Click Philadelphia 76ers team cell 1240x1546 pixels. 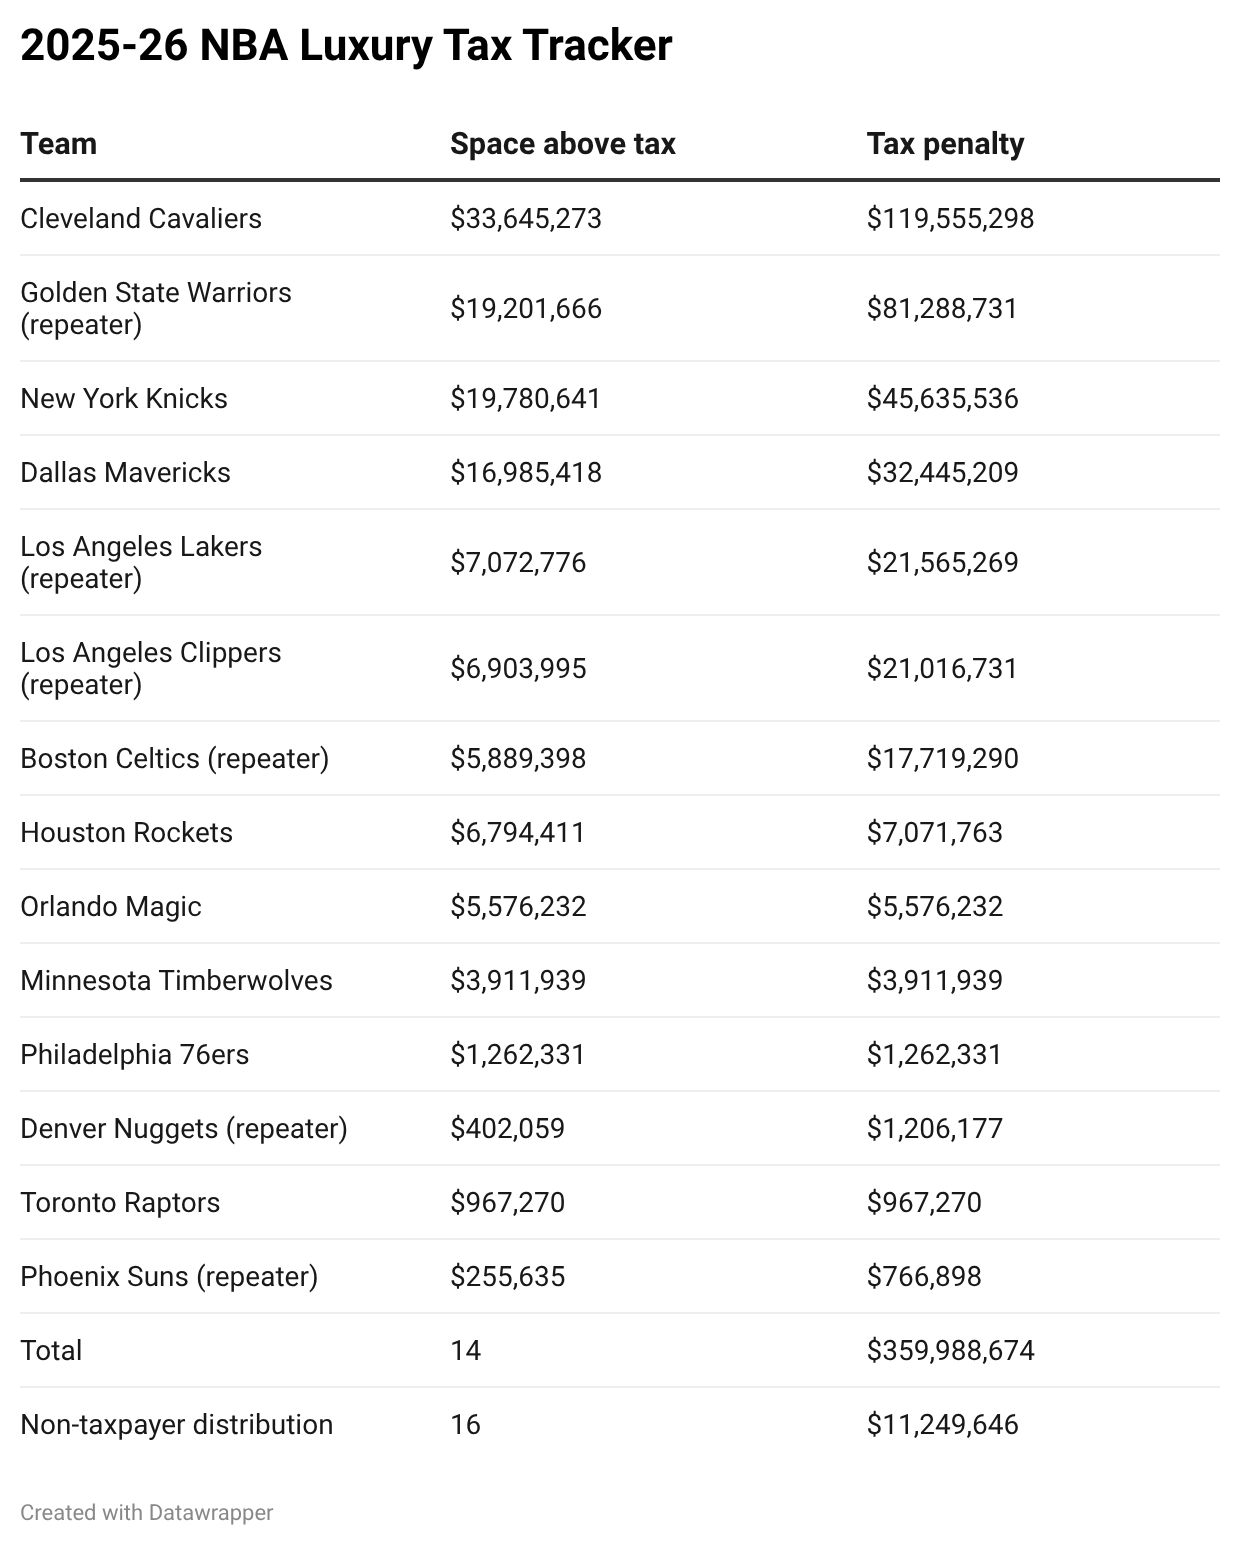(134, 1054)
